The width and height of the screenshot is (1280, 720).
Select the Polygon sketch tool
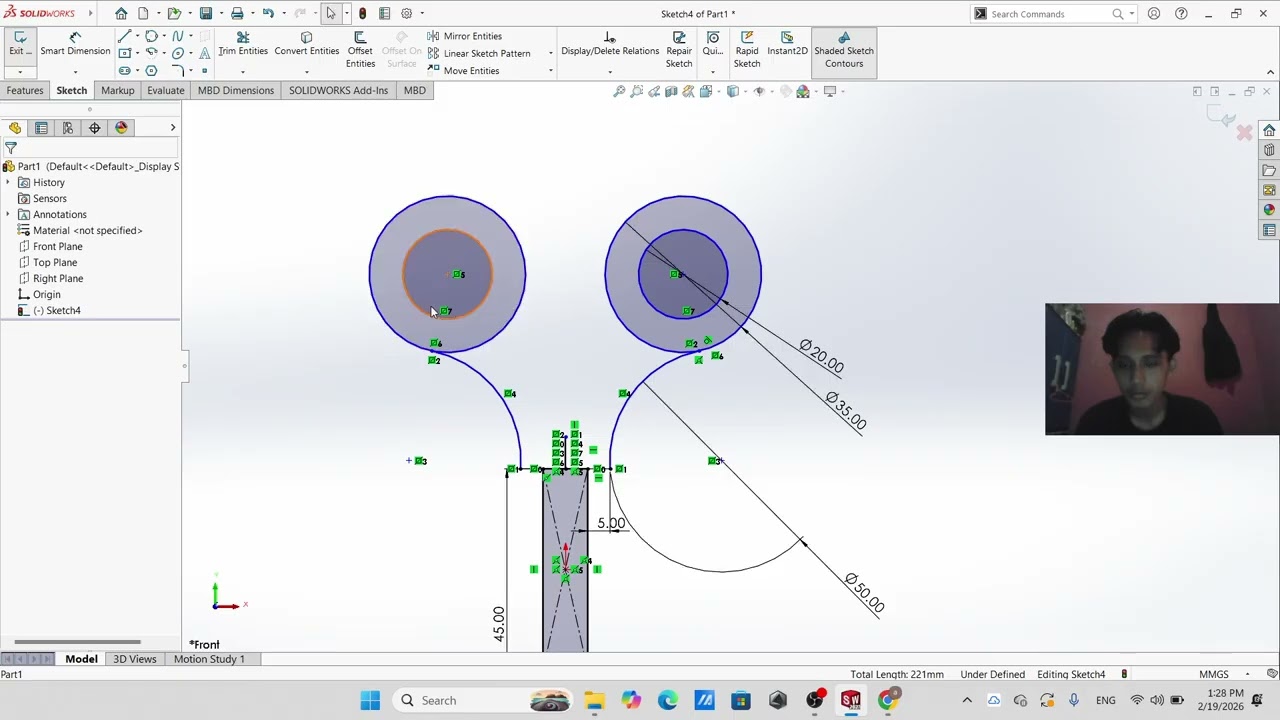[x=151, y=71]
